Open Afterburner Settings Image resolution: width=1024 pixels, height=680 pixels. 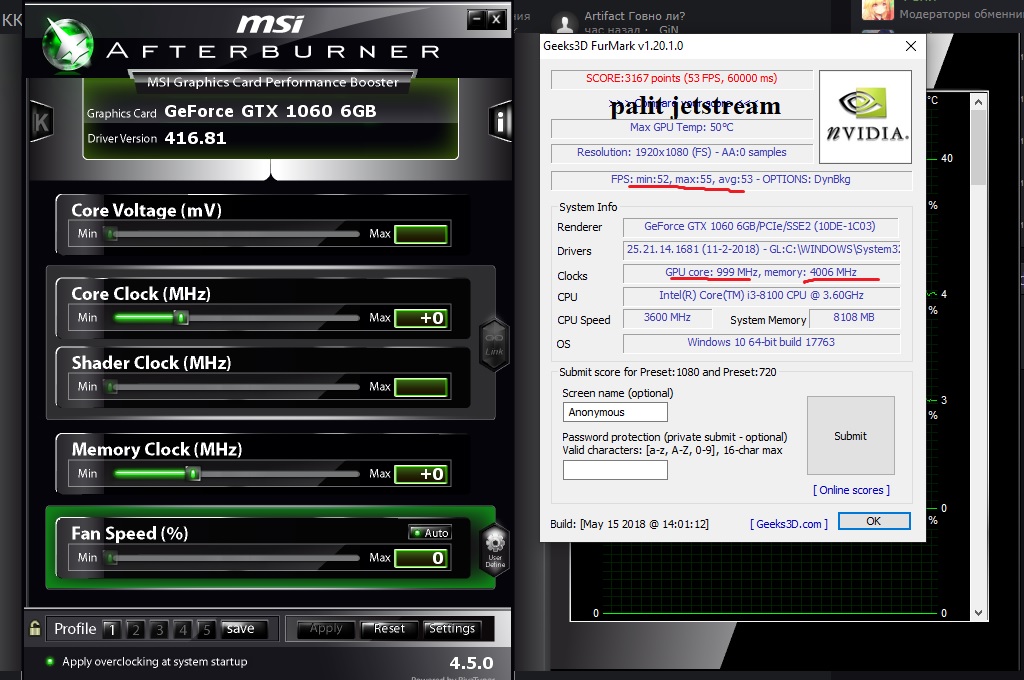pyautogui.click(x=452, y=628)
